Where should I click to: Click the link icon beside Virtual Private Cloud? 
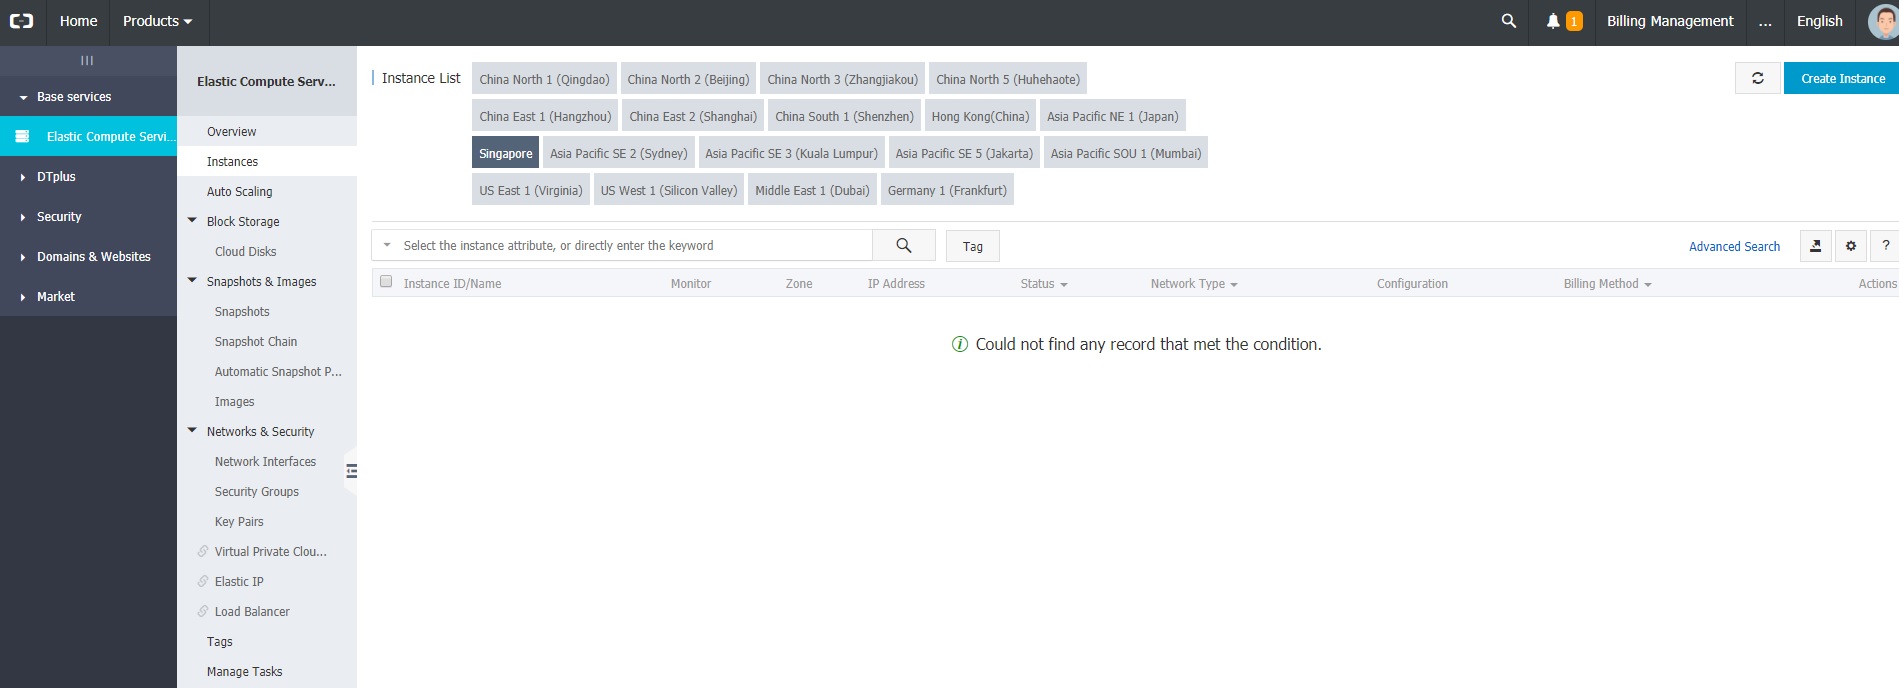(x=203, y=551)
